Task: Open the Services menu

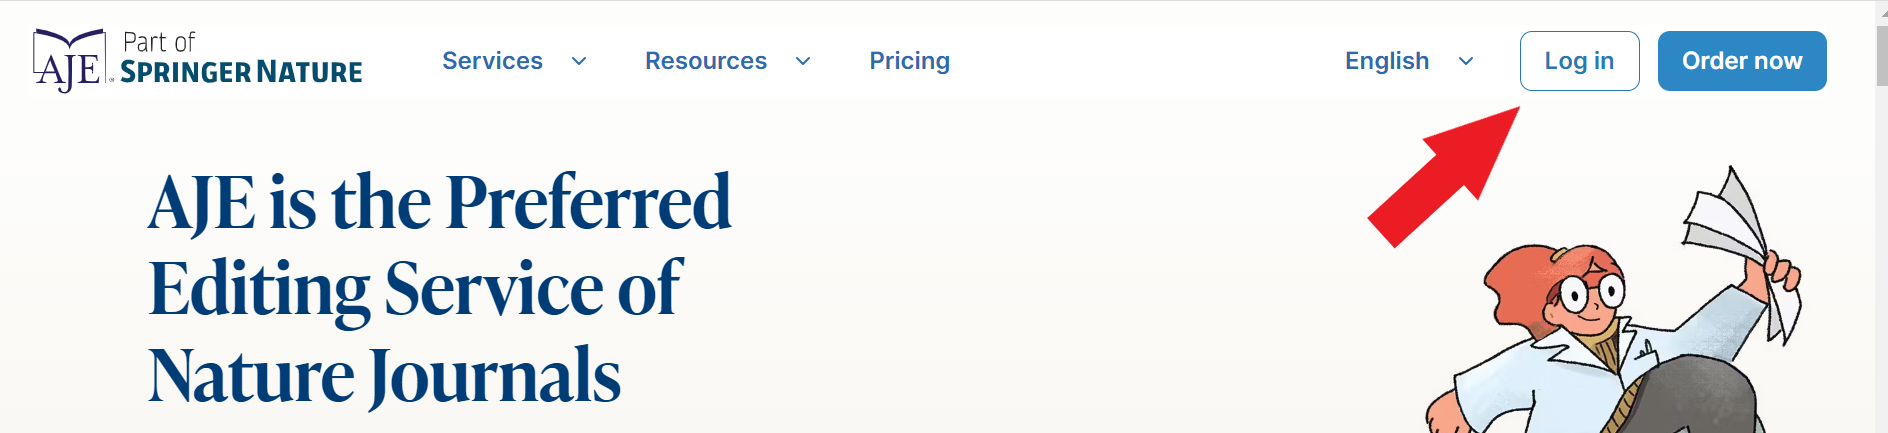Action: click(x=492, y=61)
